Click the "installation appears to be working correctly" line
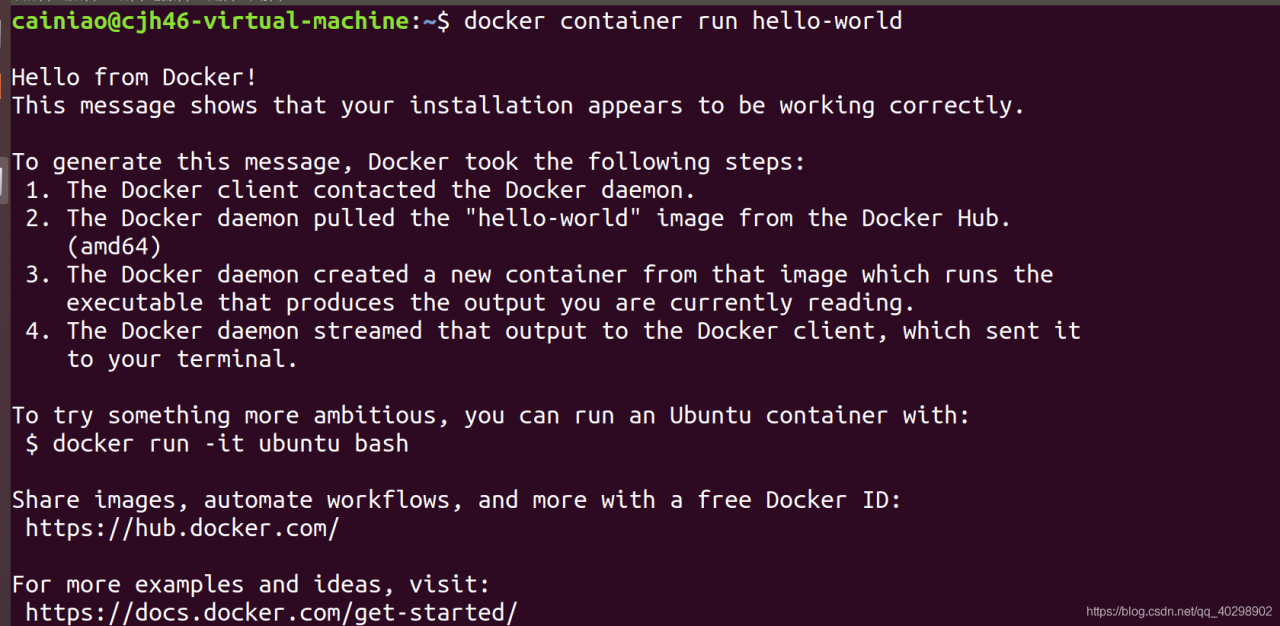This screenshot has width=1280, height=626. pyautogui.click(x=518, y=105)
